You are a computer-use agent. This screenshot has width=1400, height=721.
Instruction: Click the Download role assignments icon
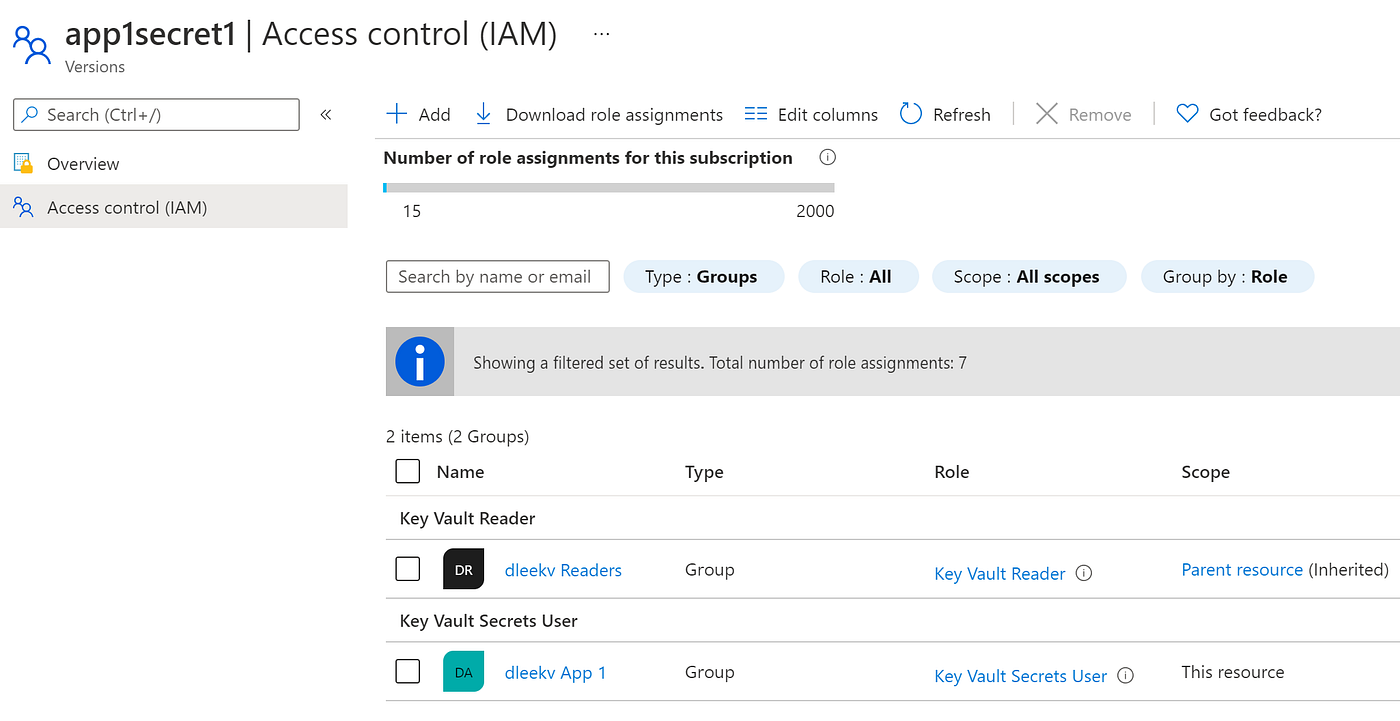pos(483,114)
